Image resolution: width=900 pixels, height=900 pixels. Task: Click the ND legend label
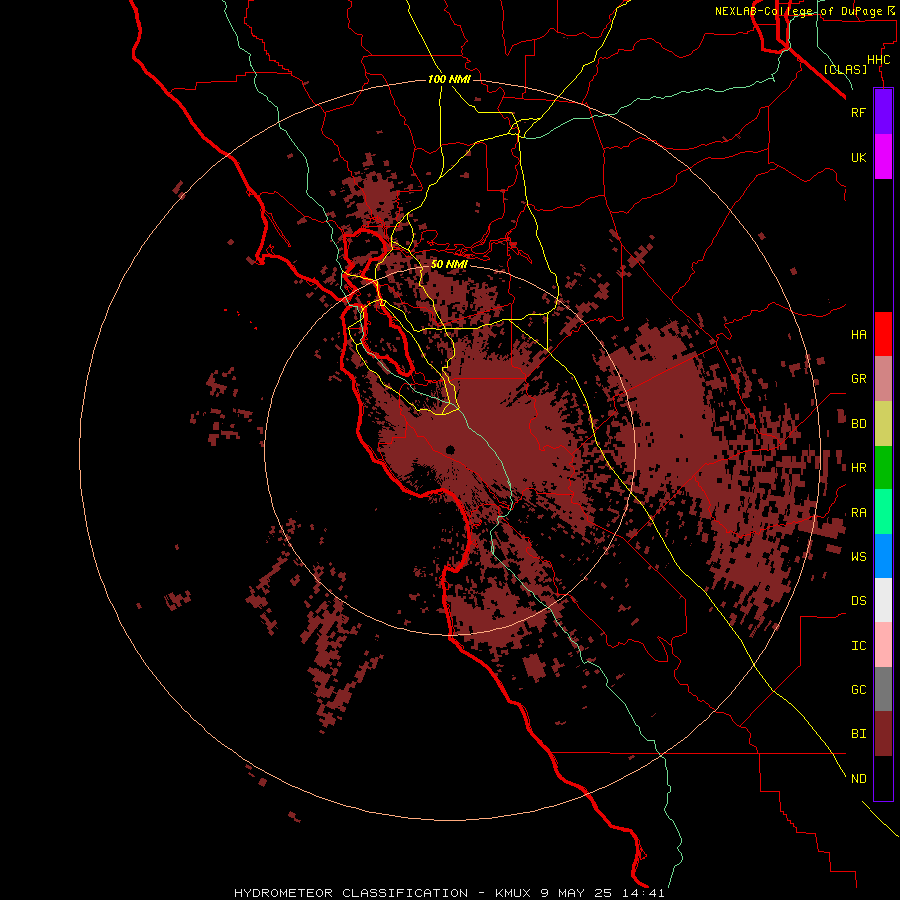(x=858, y=779)
